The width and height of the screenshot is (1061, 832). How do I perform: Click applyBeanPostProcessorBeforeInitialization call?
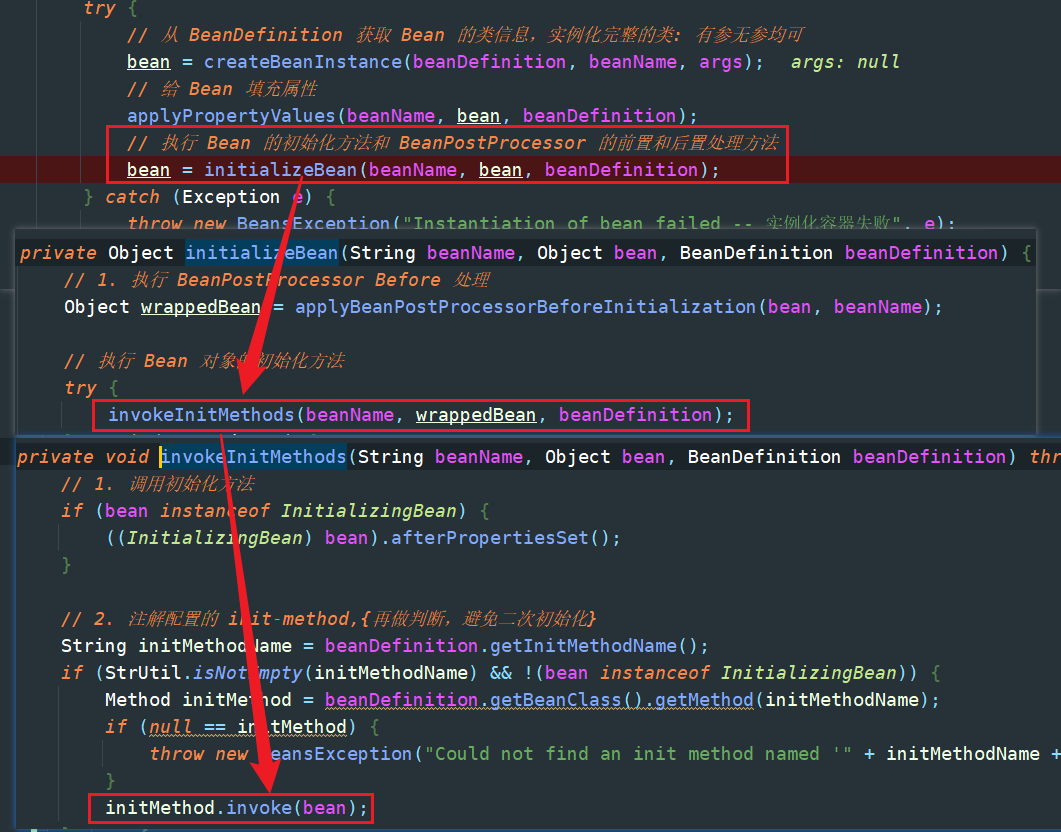525,307
